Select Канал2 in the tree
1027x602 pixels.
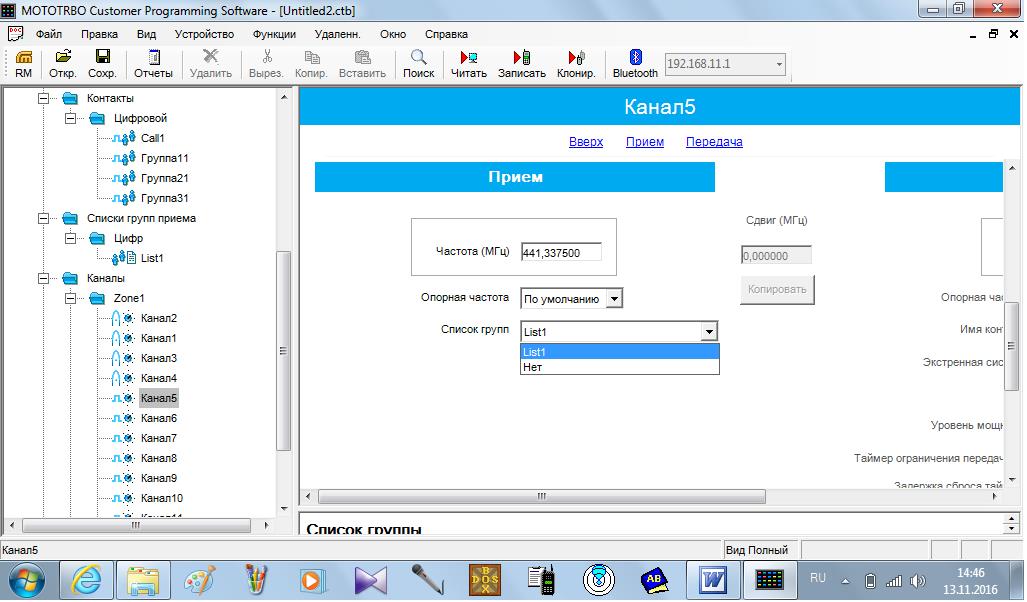[159, 318]
